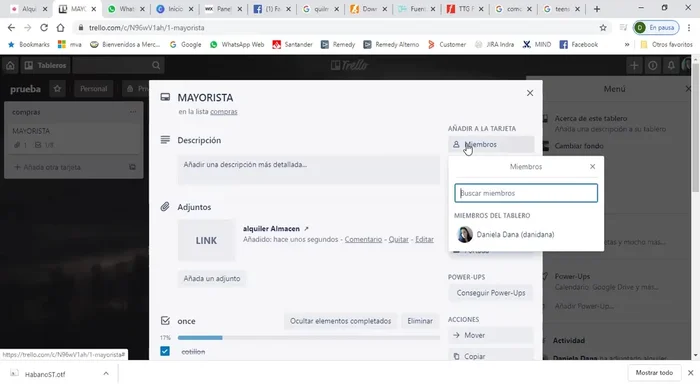Click the card template icon in compras list

tap(132, 167)
